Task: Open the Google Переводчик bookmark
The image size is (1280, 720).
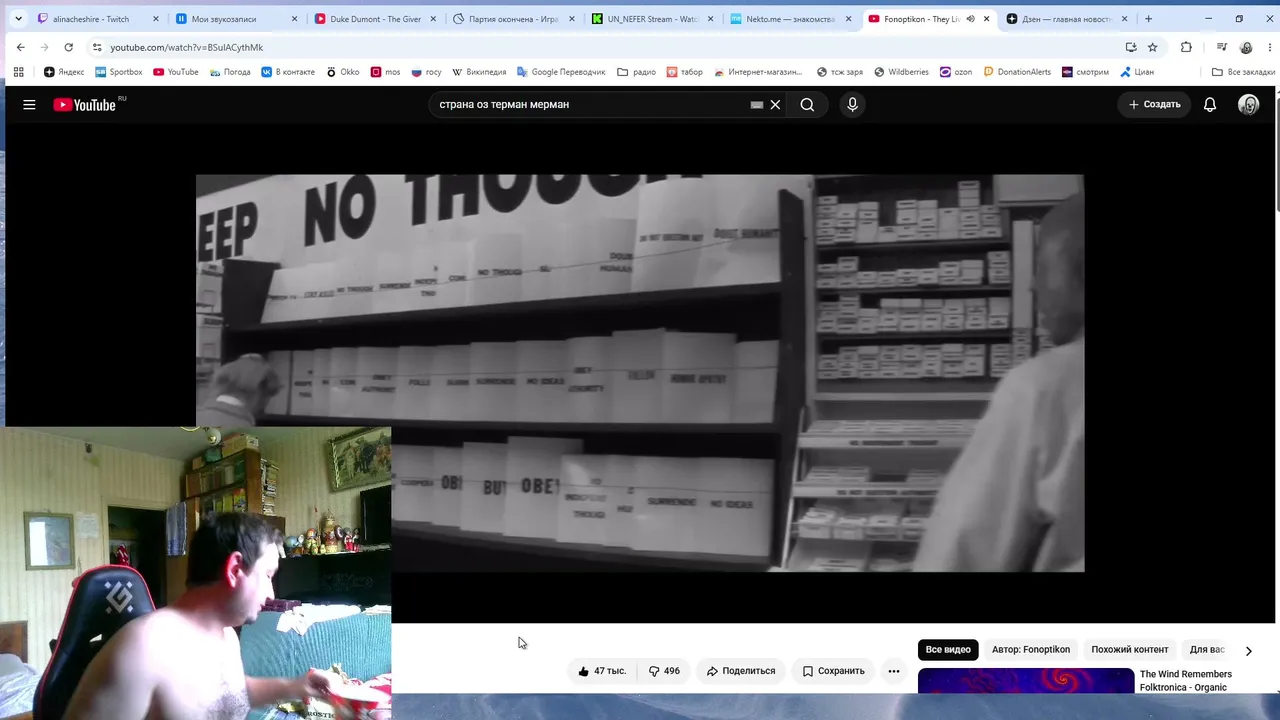Action: point(561,72)
